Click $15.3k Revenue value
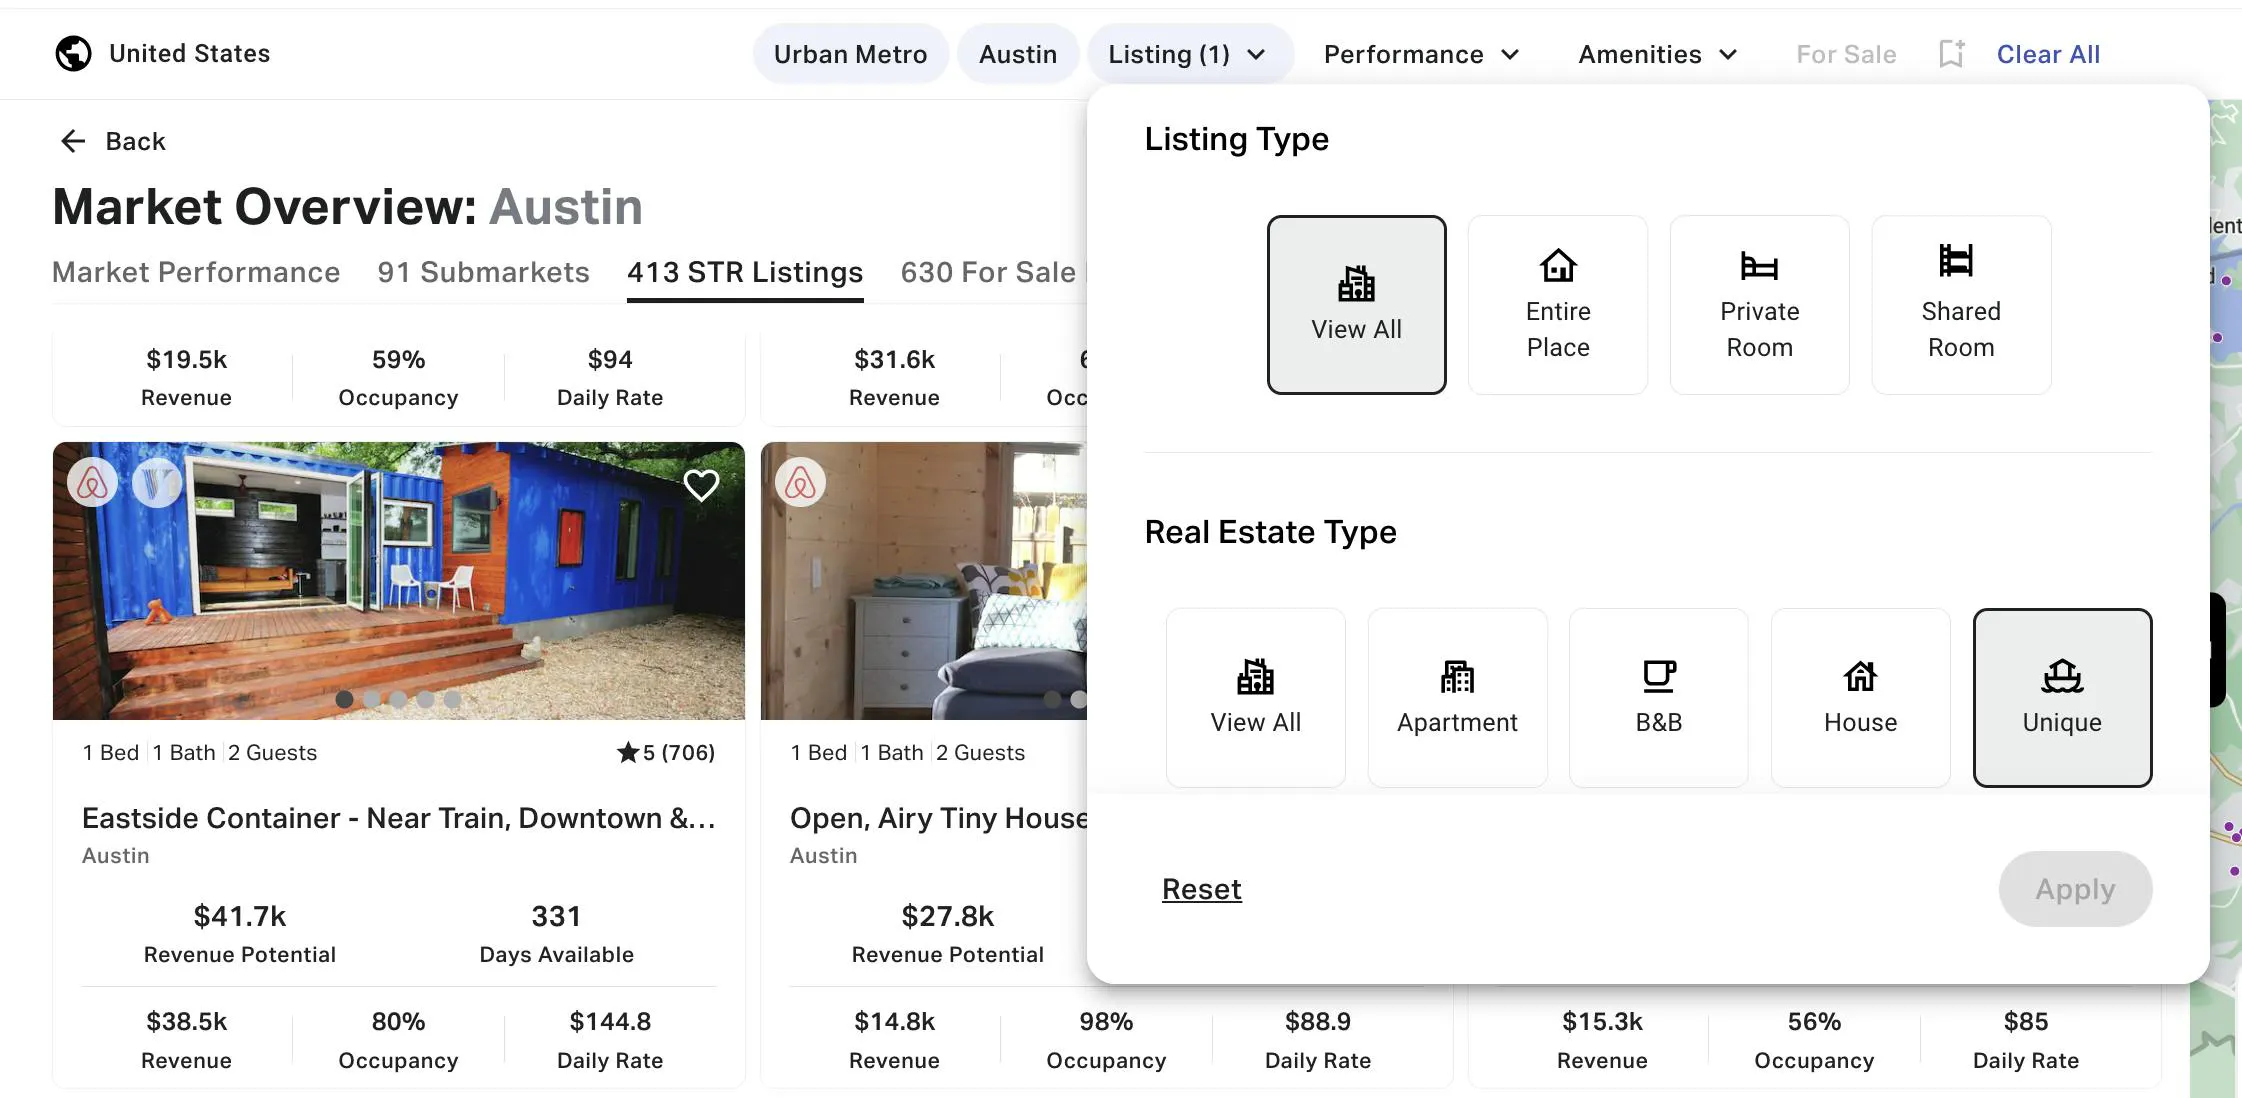The width and height of the screenshot is (2242, 1098). [x=1602, y=1021]
